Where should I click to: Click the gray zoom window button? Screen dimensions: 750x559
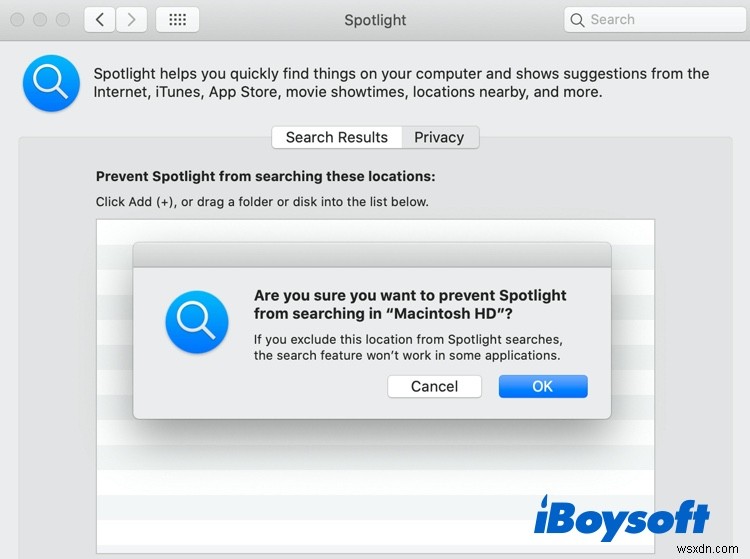click(x=63, y=20)
